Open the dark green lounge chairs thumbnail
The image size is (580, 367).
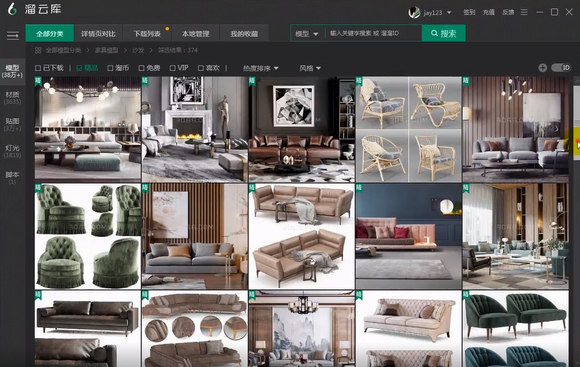tap(516, 329)
